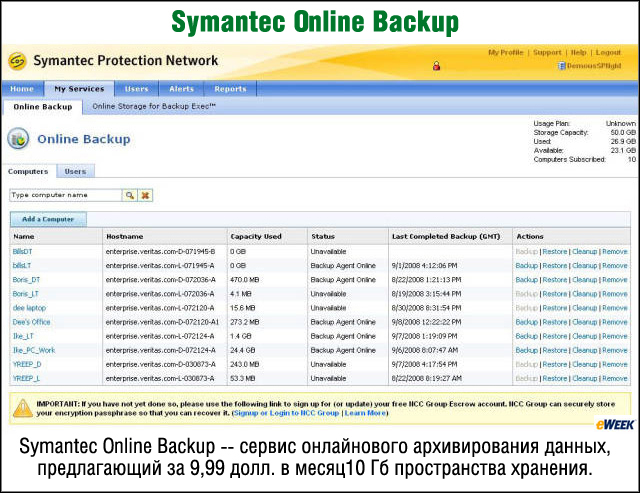Click the Logout link
The width and height of the screenshot is (640, 493).
pos(608,52)
